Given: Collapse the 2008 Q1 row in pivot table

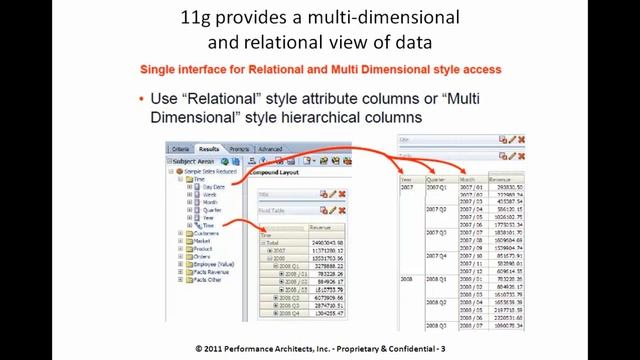Looking at the screenshot, I should tap(276, 267).
